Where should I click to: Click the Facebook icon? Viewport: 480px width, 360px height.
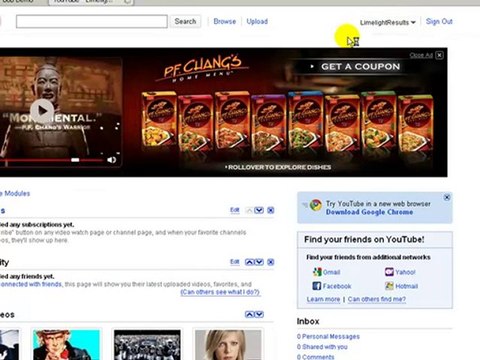coord(317,286)
